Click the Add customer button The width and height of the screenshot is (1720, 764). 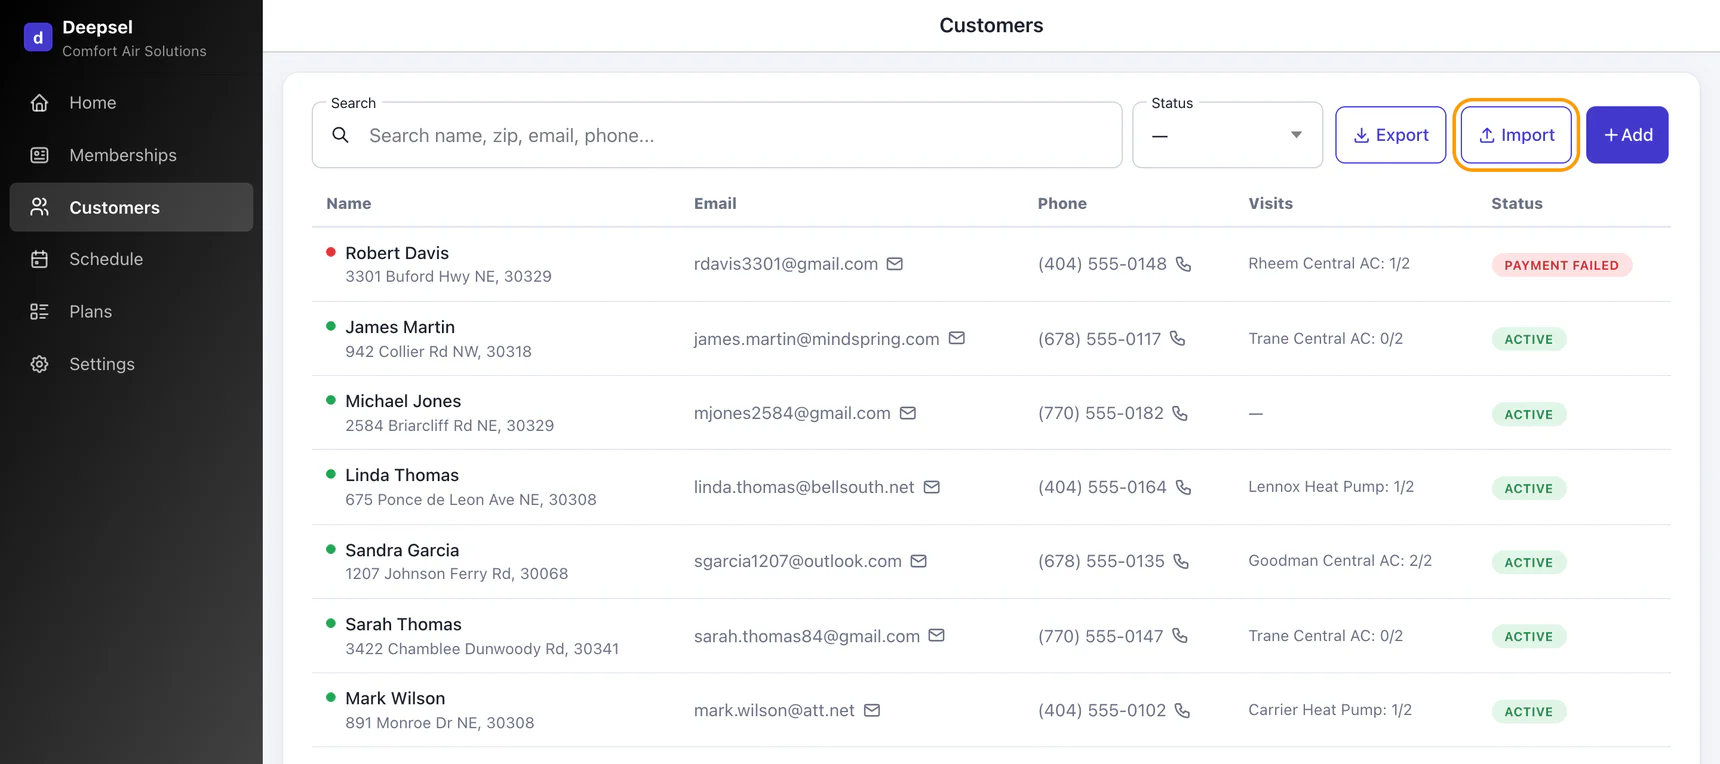(x=1627, y=135)
